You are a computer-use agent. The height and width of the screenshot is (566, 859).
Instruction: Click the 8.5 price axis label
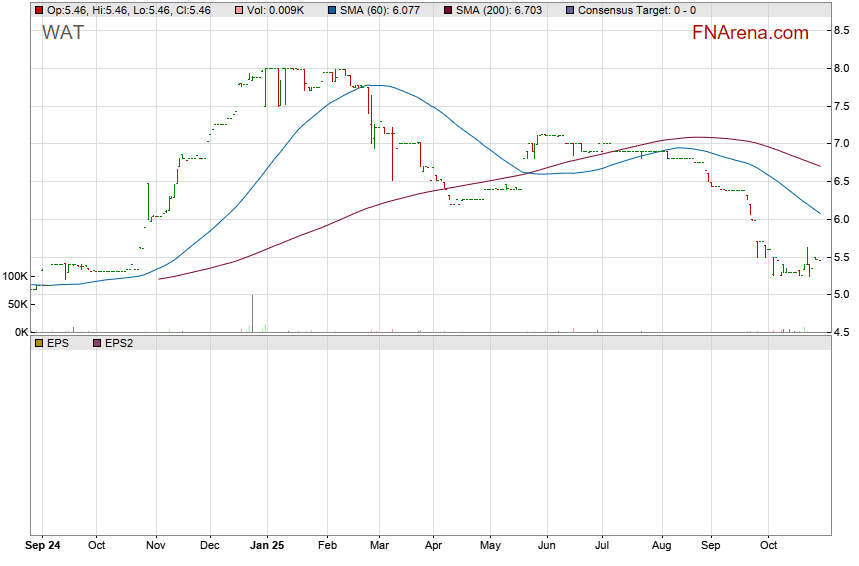(x=842, y=31)
